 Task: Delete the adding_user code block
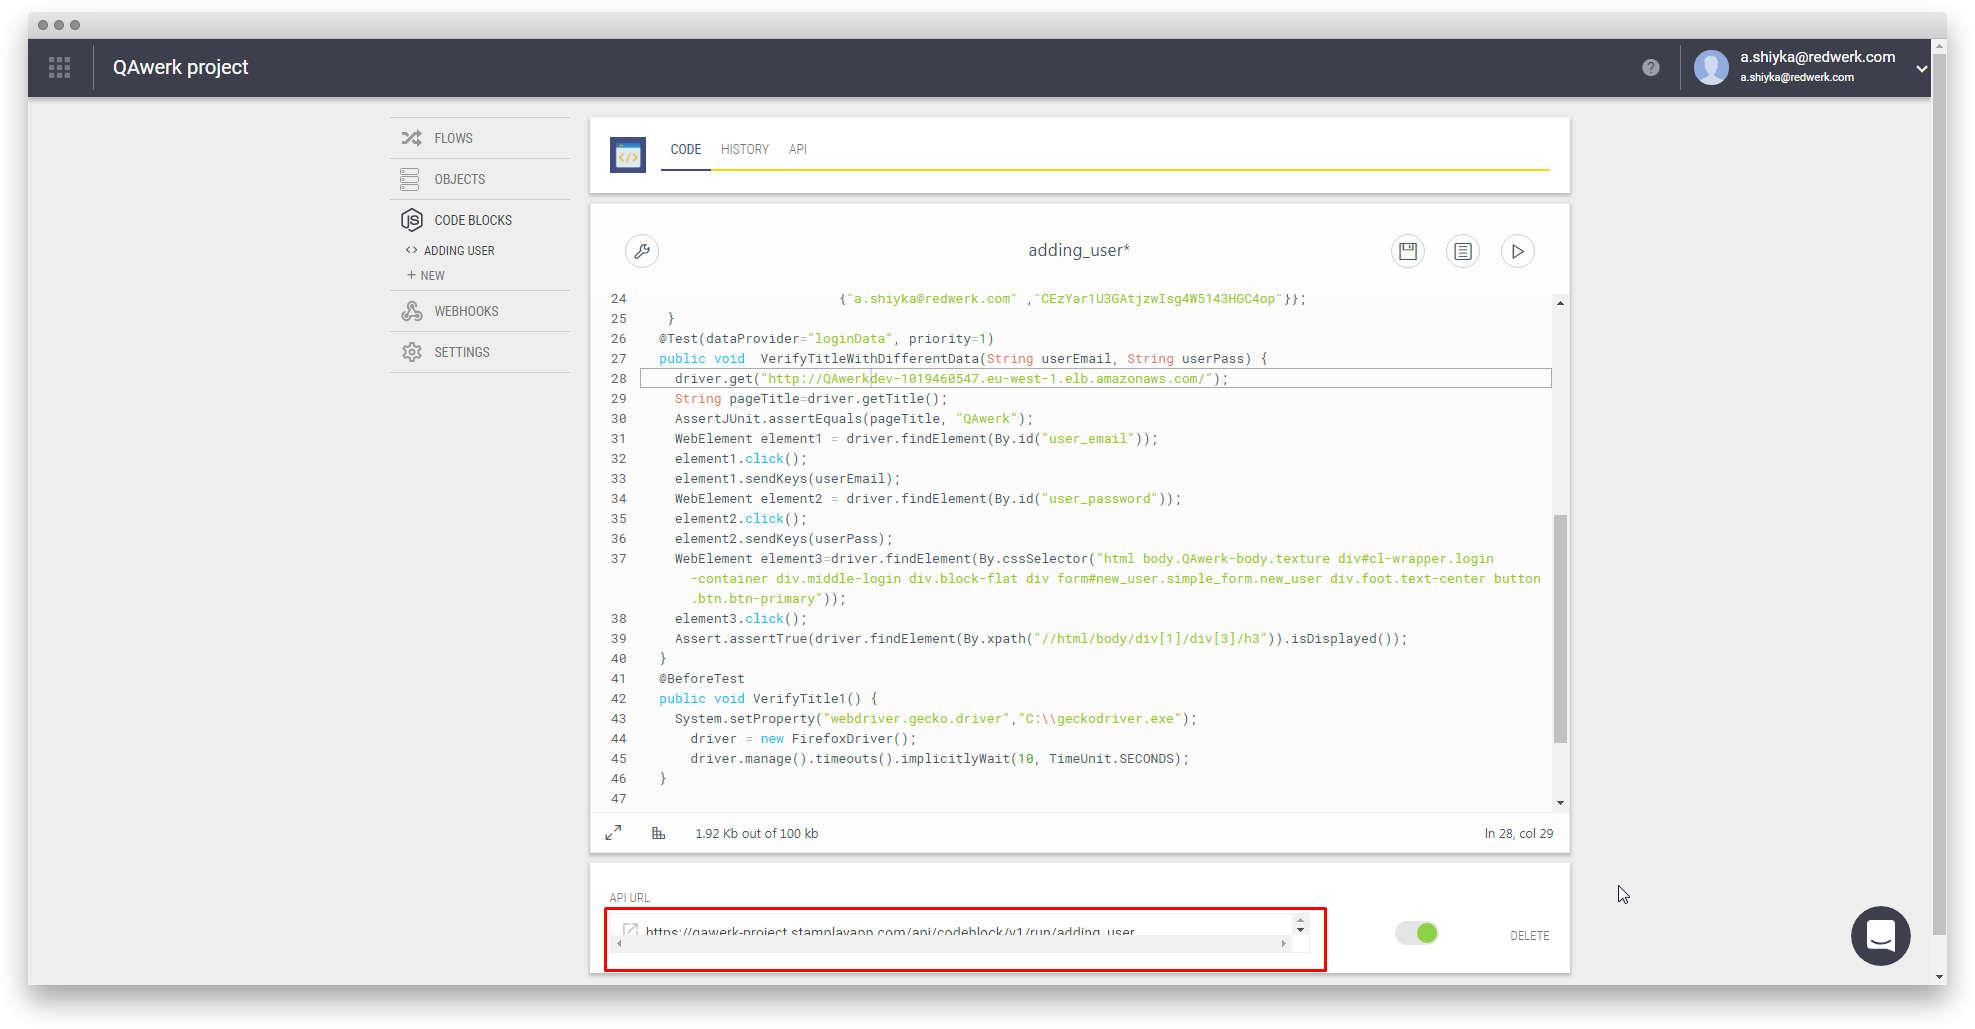(x=1530, y=936)
